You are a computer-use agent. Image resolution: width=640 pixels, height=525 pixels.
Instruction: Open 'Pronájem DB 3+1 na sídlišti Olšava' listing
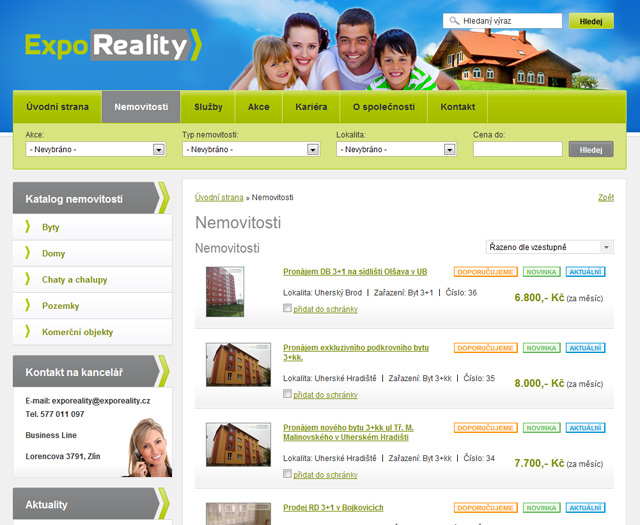(x=355, y=272)
